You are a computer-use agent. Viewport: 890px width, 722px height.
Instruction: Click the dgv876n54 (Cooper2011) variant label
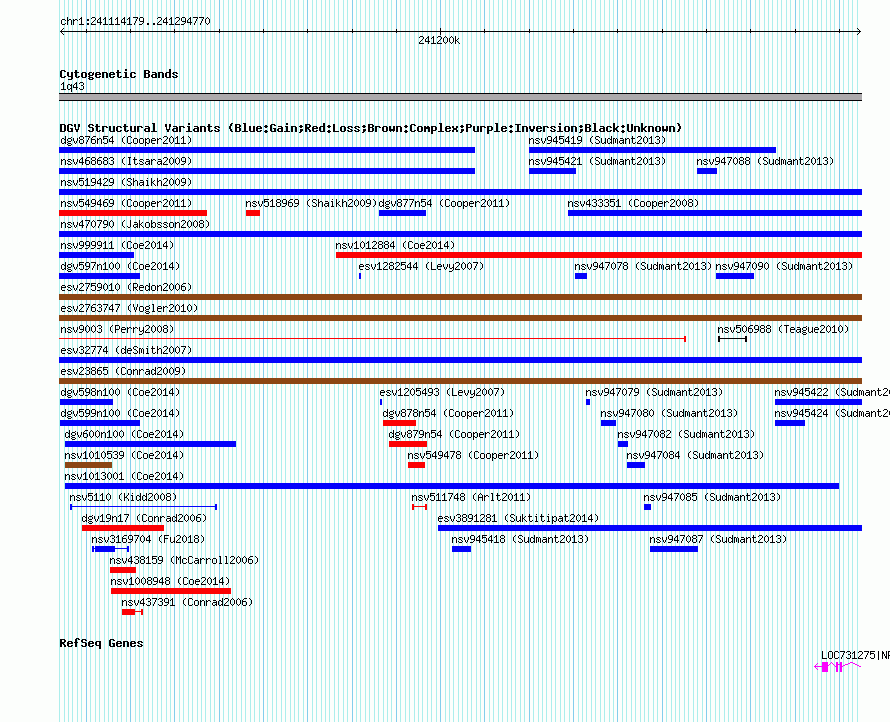[126, 140]
